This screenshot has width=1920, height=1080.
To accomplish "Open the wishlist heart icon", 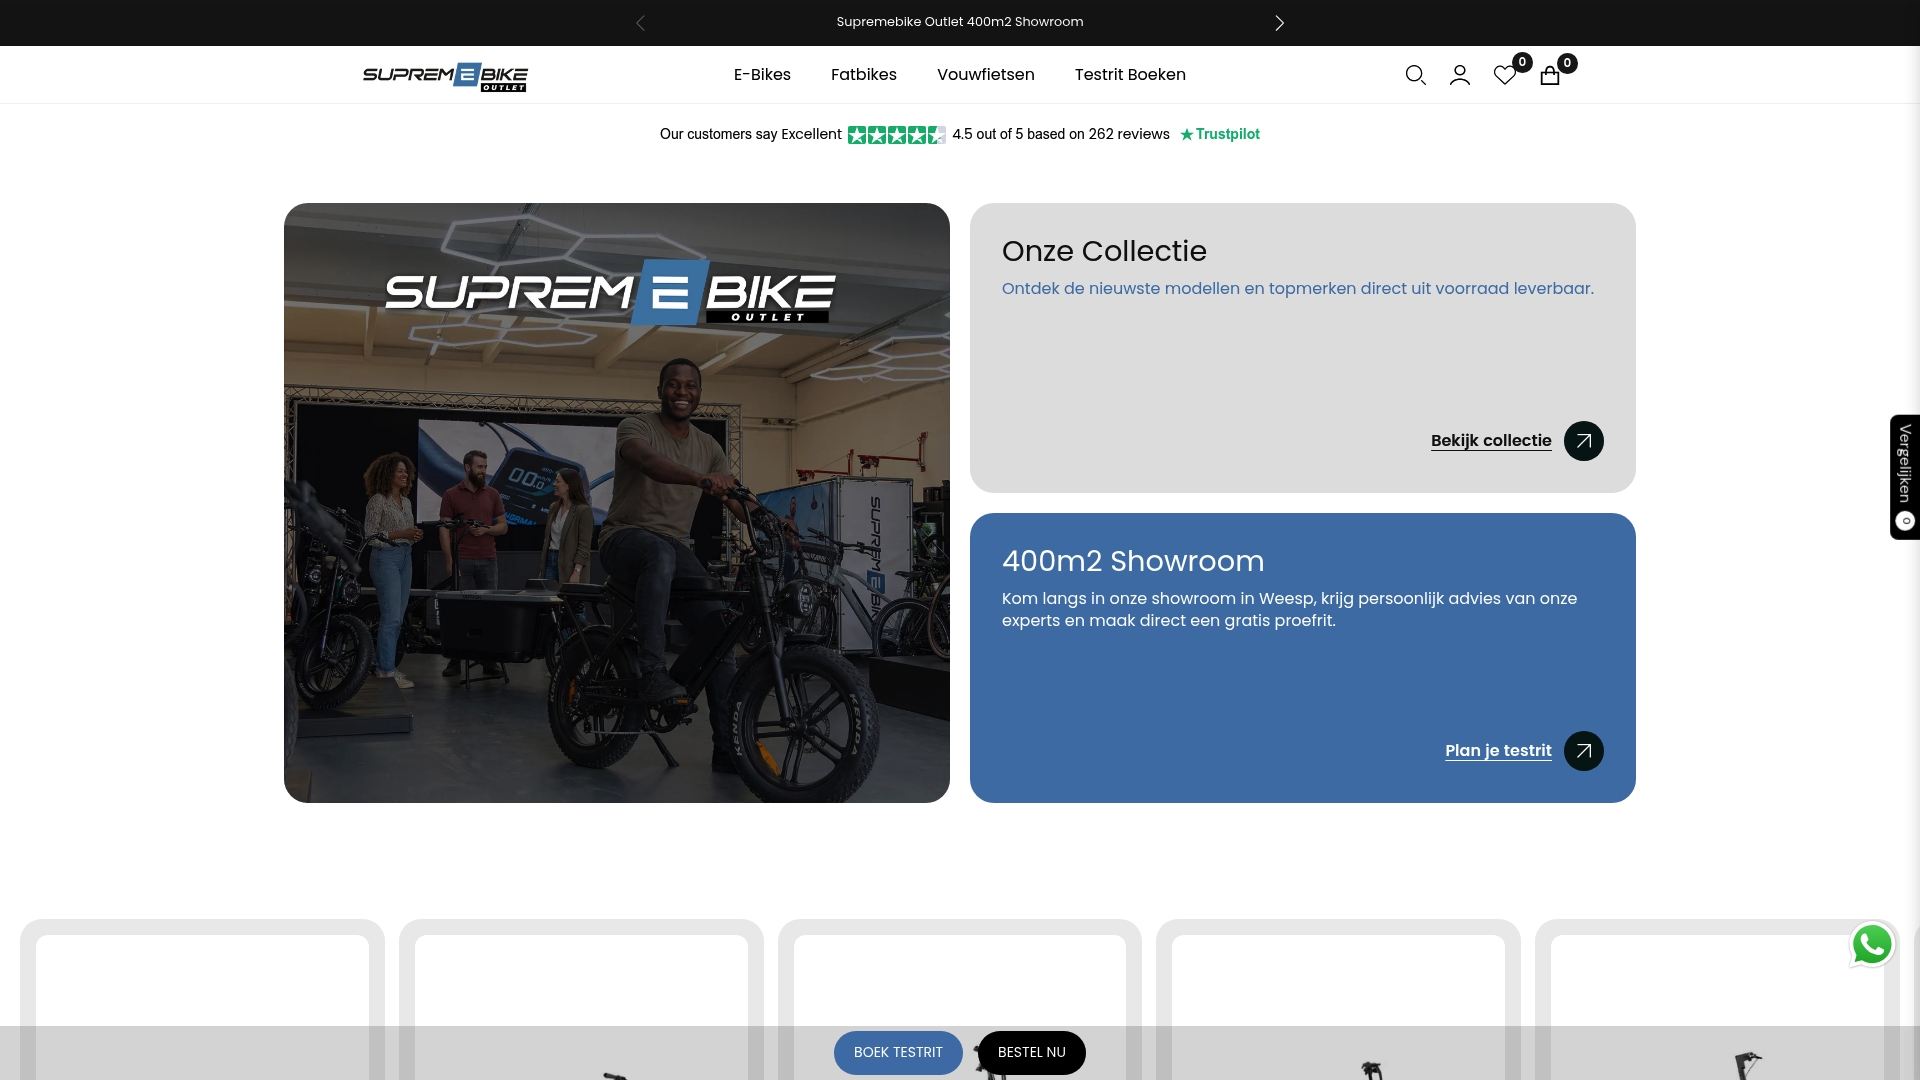I will 1505,75.
